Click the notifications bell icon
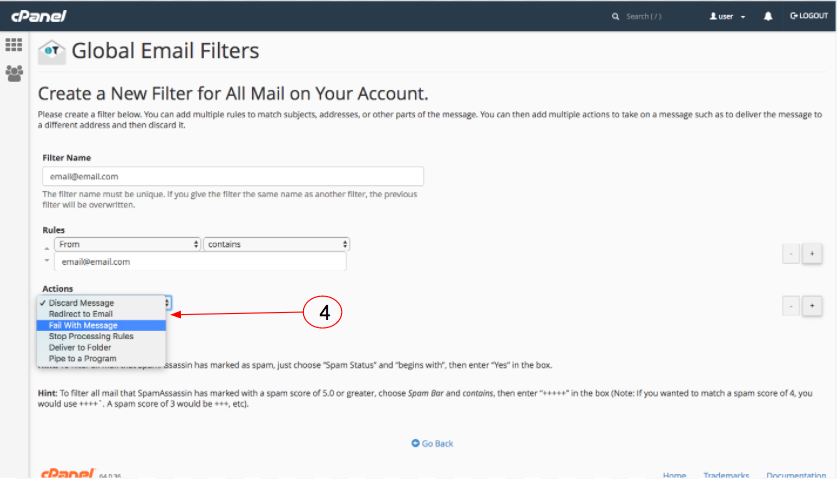 tap(768, 16)
